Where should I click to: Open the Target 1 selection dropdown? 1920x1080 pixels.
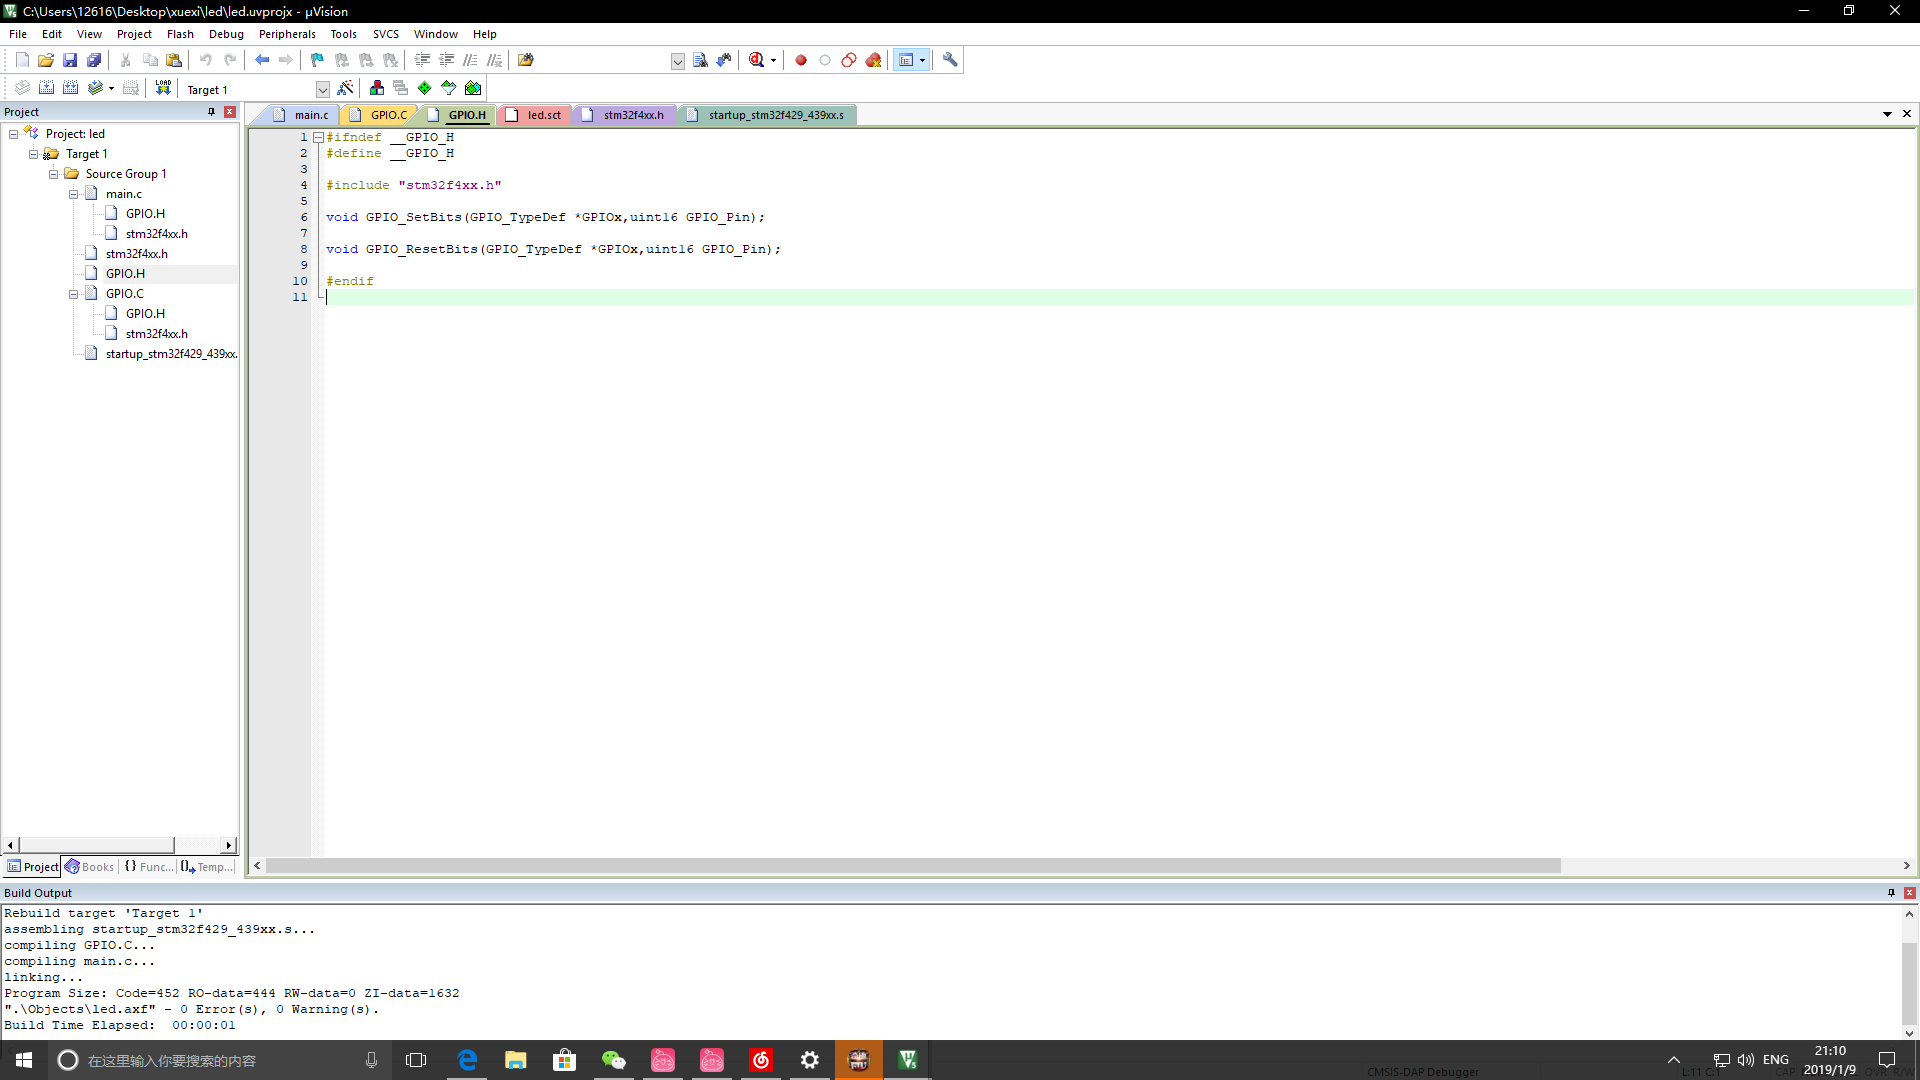pyautogui.click(x=322, y=89)
